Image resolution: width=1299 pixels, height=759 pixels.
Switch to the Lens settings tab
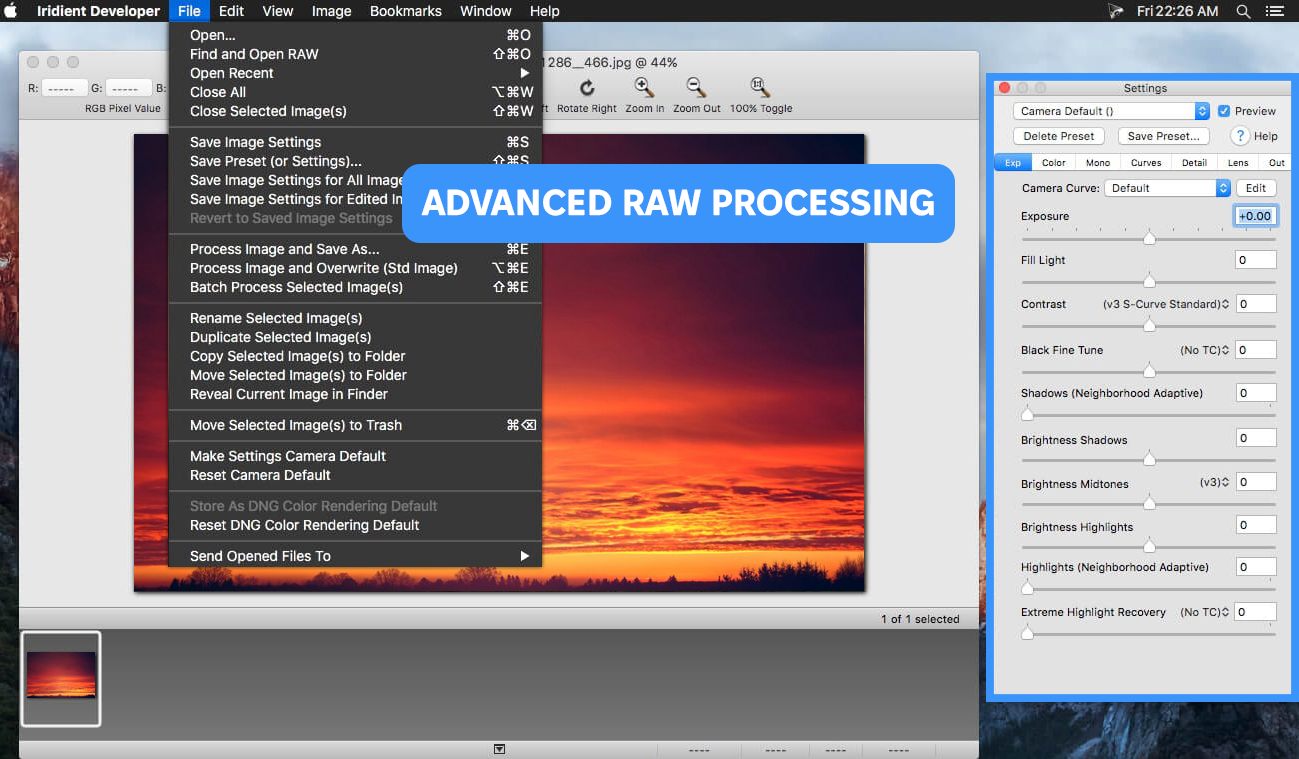(1238, 161)
